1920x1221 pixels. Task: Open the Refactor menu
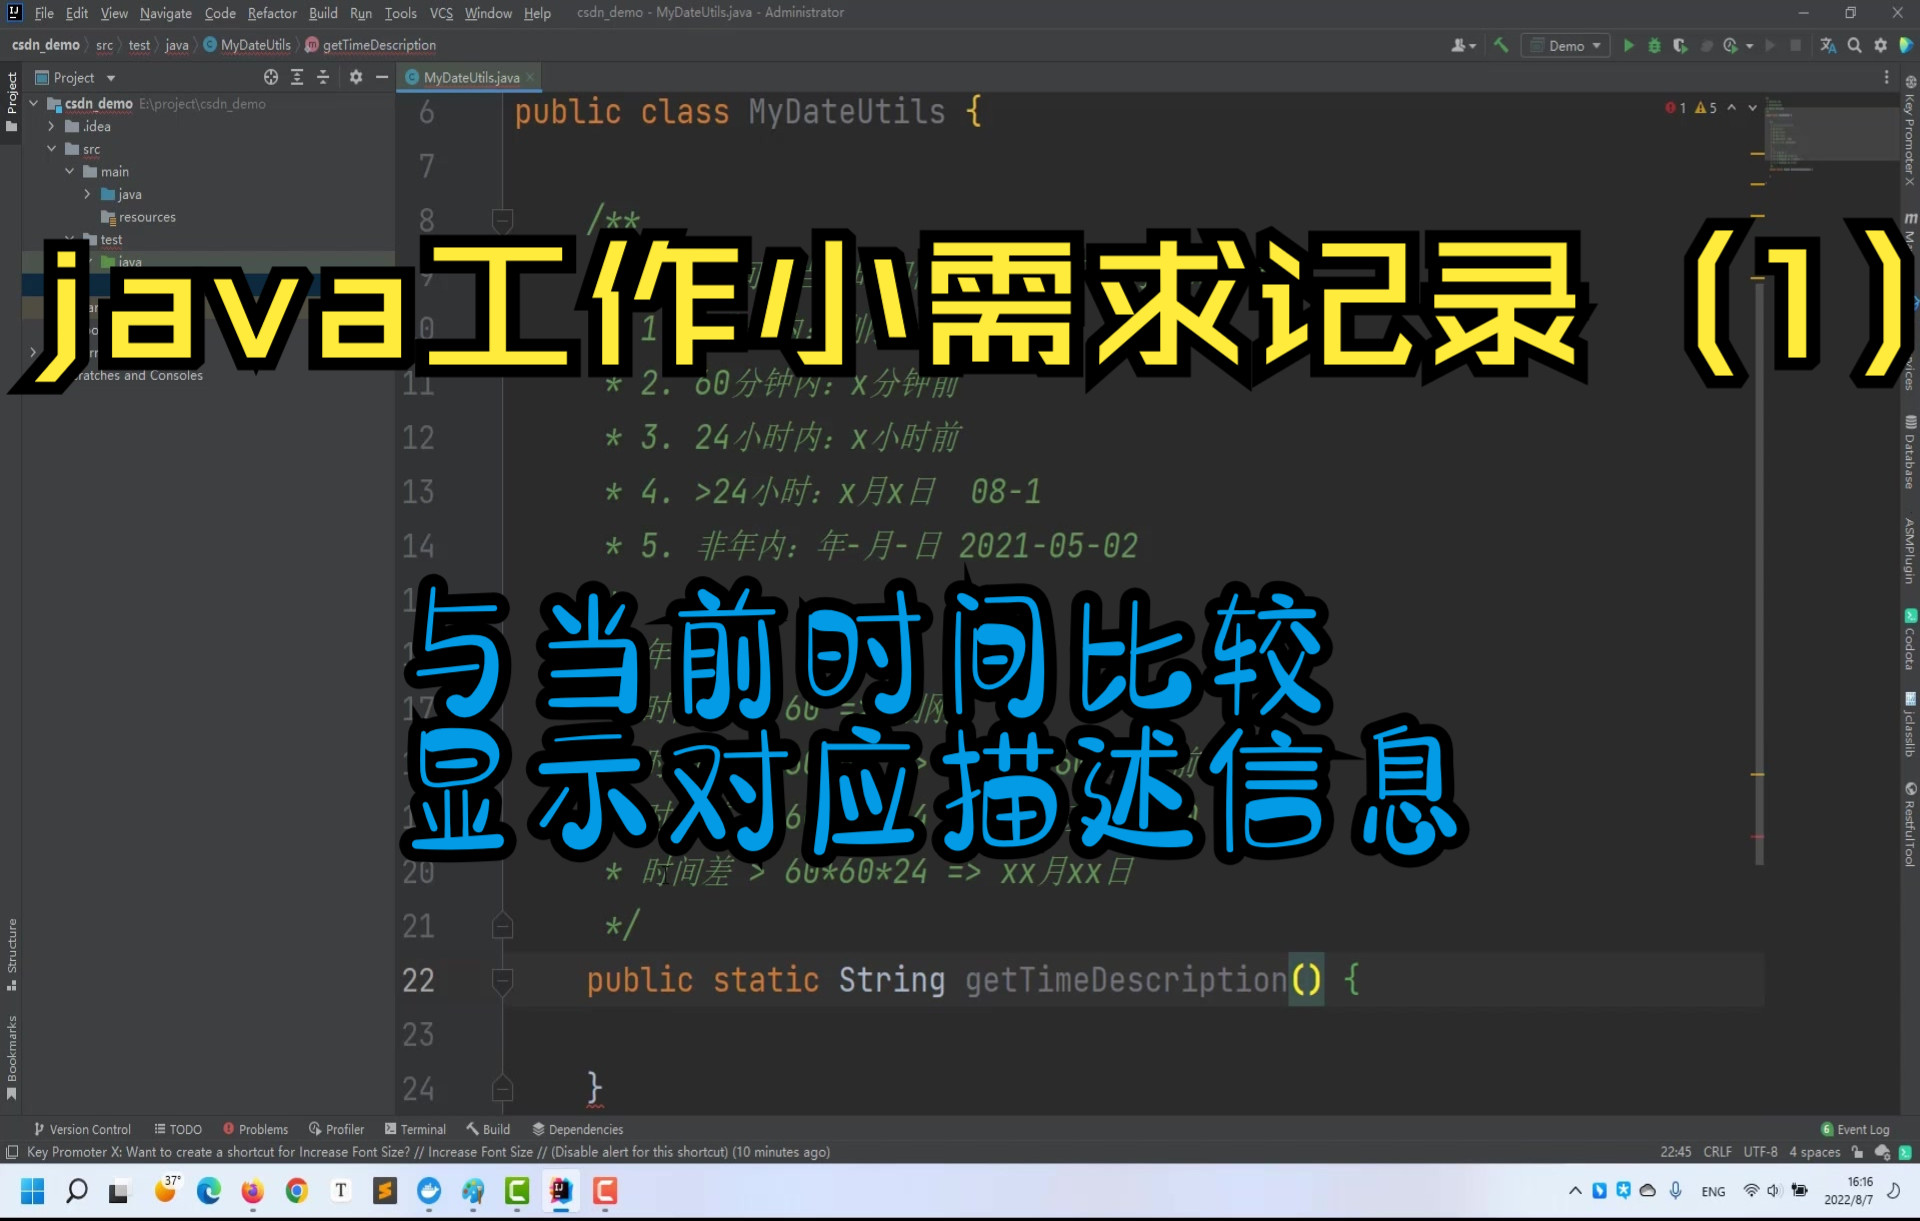tap(272, 13)
